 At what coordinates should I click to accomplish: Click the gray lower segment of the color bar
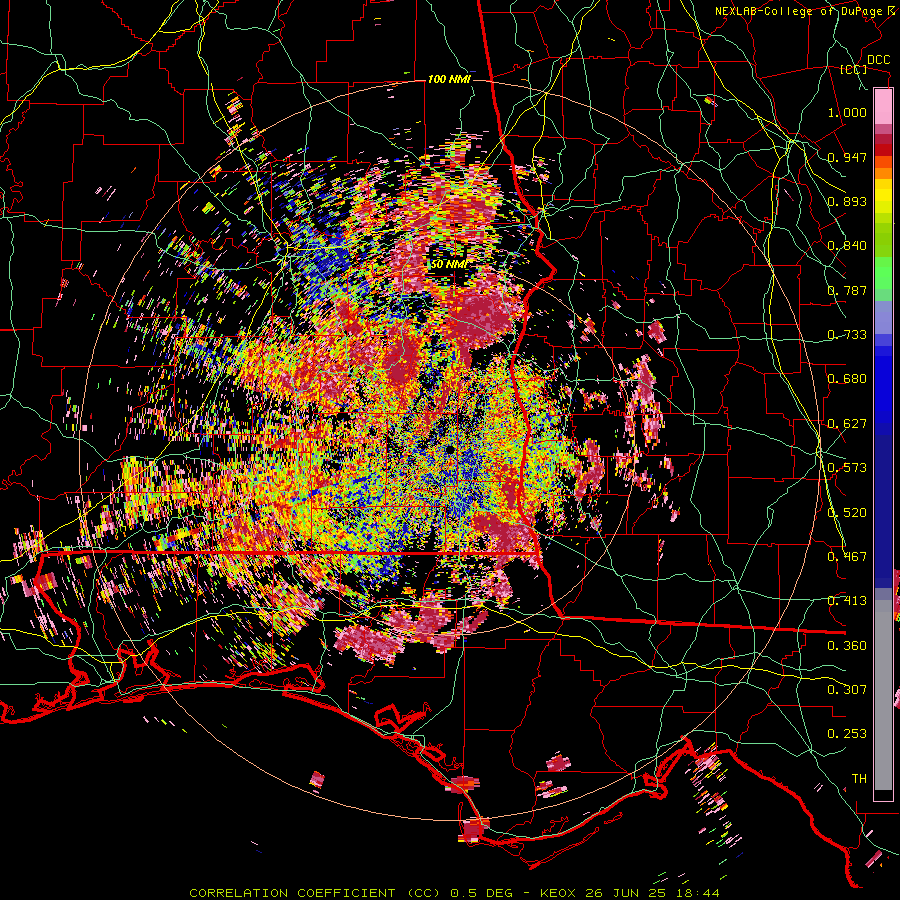click(883, 695)
